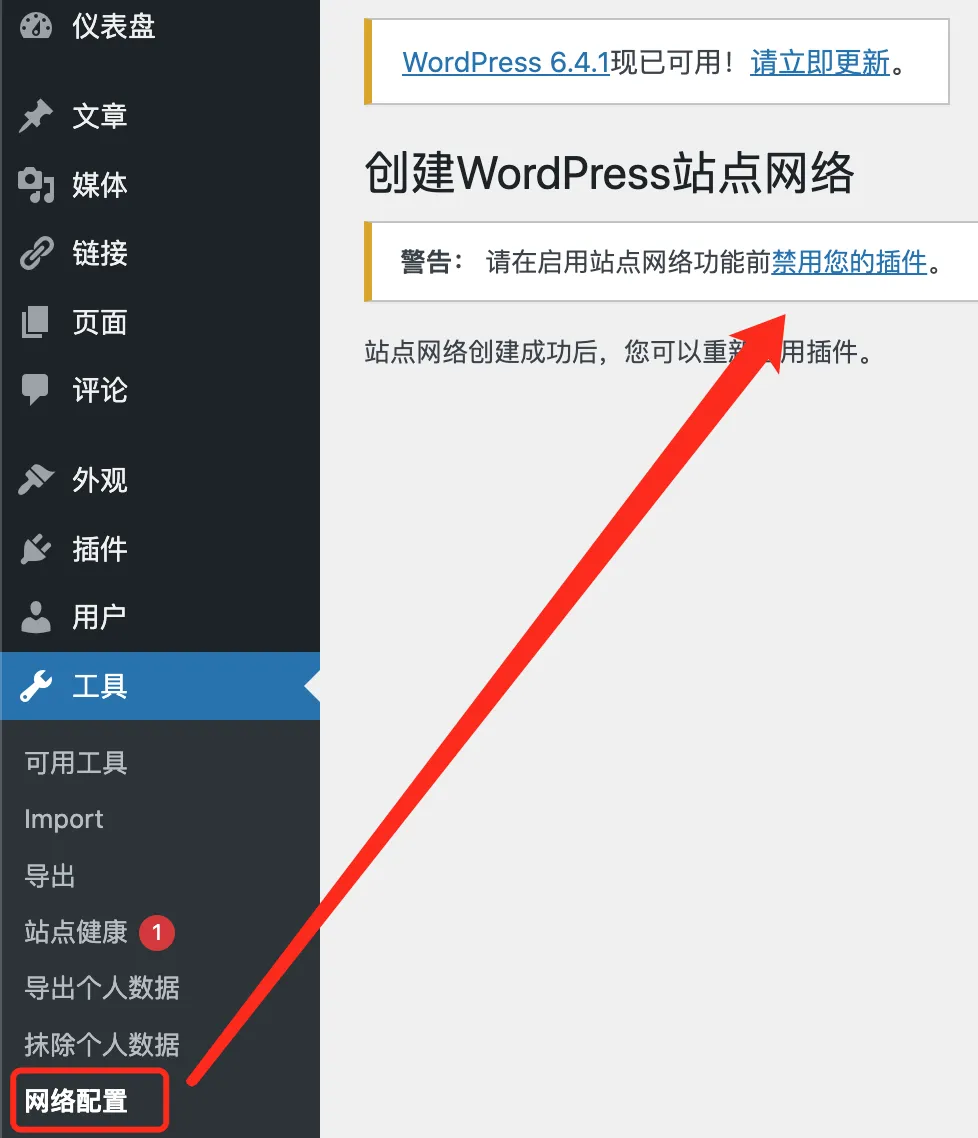Open the 网络配置 submenu item
Image resolution: width=978 pixels, height=1138 pixels.
point(76,1101)
